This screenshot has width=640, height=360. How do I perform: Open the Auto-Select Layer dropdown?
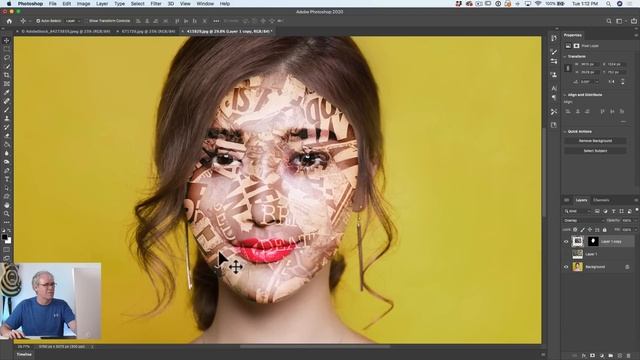[x=73, y=21]
